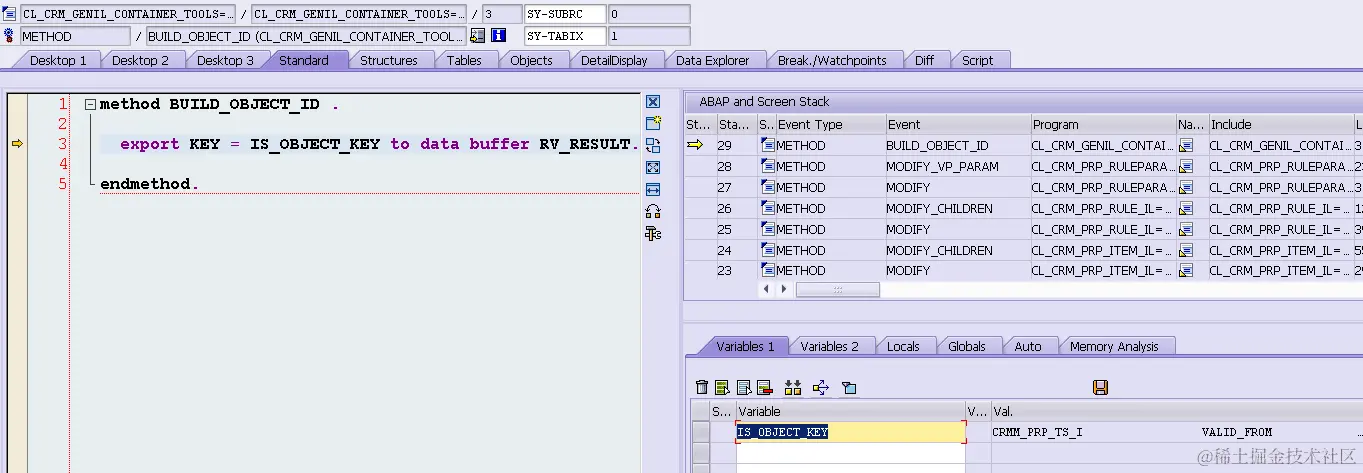Viewport: 1363px width, 473px height.
Task: Click the Val. column header
Action: pos(1175,411)
